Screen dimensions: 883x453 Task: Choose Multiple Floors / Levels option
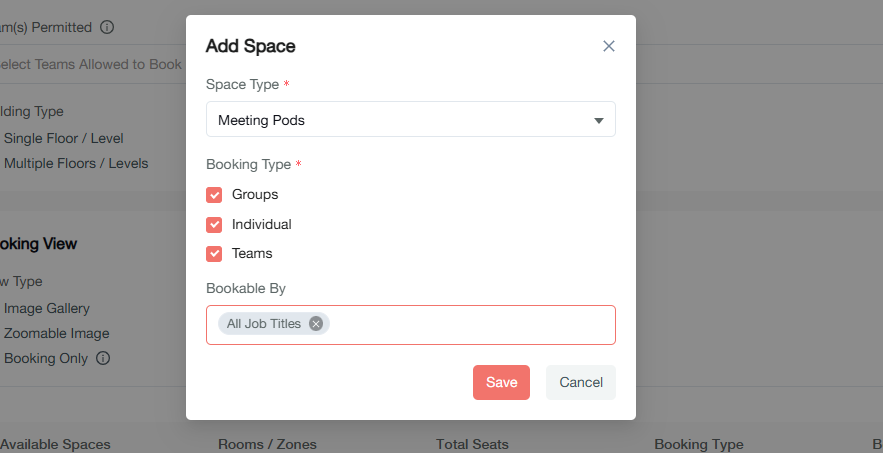click(x=76, y=163)
